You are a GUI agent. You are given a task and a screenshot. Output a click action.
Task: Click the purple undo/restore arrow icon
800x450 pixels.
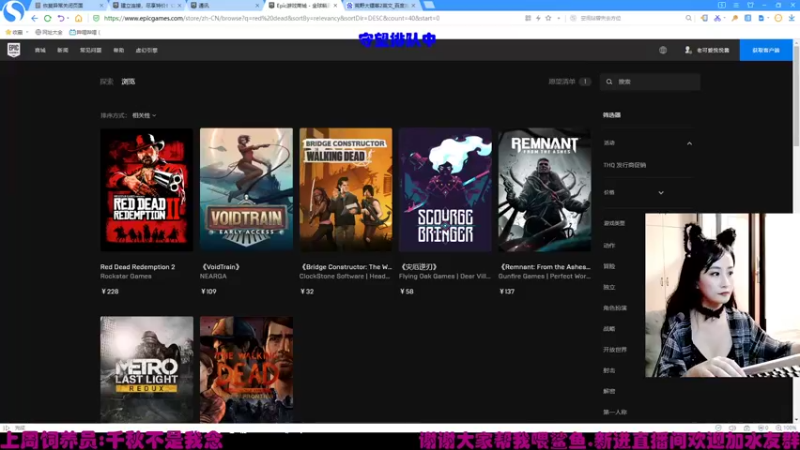(61, 18)
